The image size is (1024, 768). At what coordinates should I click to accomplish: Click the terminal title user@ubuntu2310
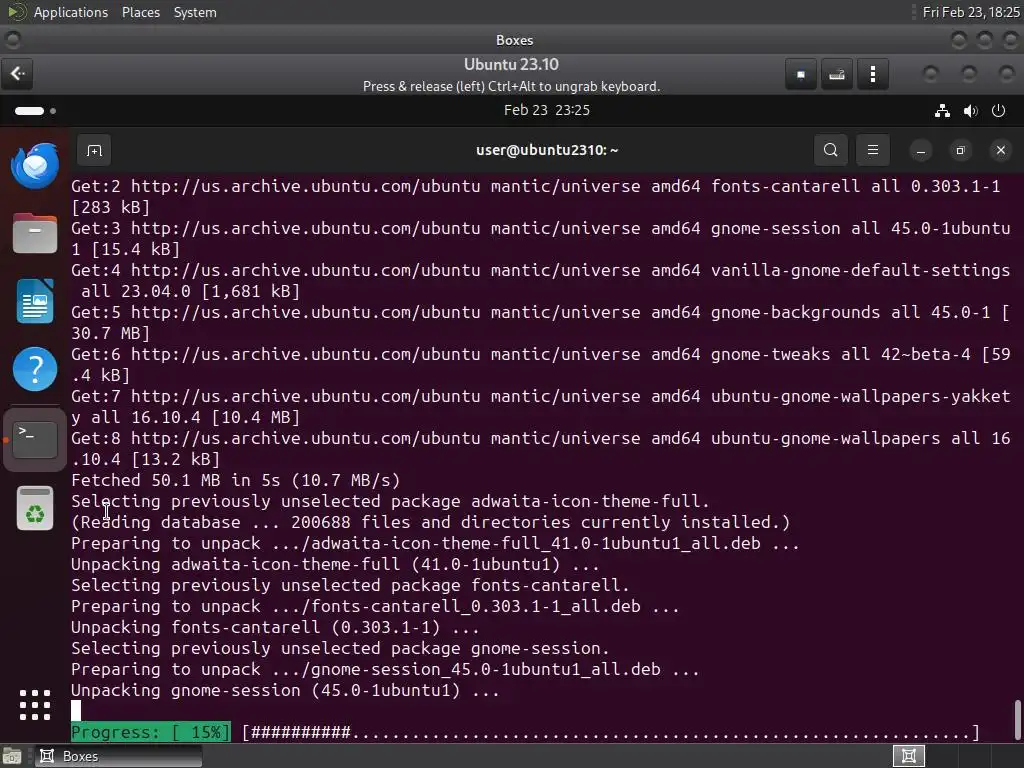(547, 150)
